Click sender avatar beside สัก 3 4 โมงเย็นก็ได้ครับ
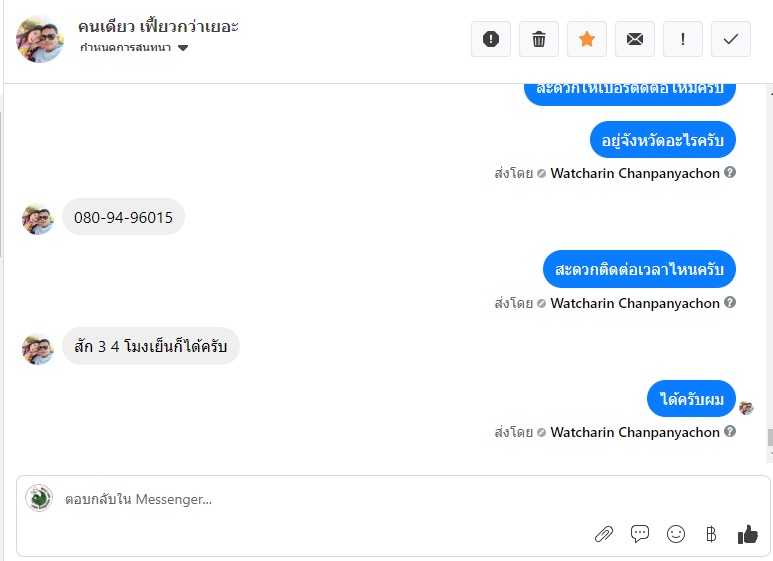Image resolution: width=773 pixels, height=561 pixels. tap(38, 348)
